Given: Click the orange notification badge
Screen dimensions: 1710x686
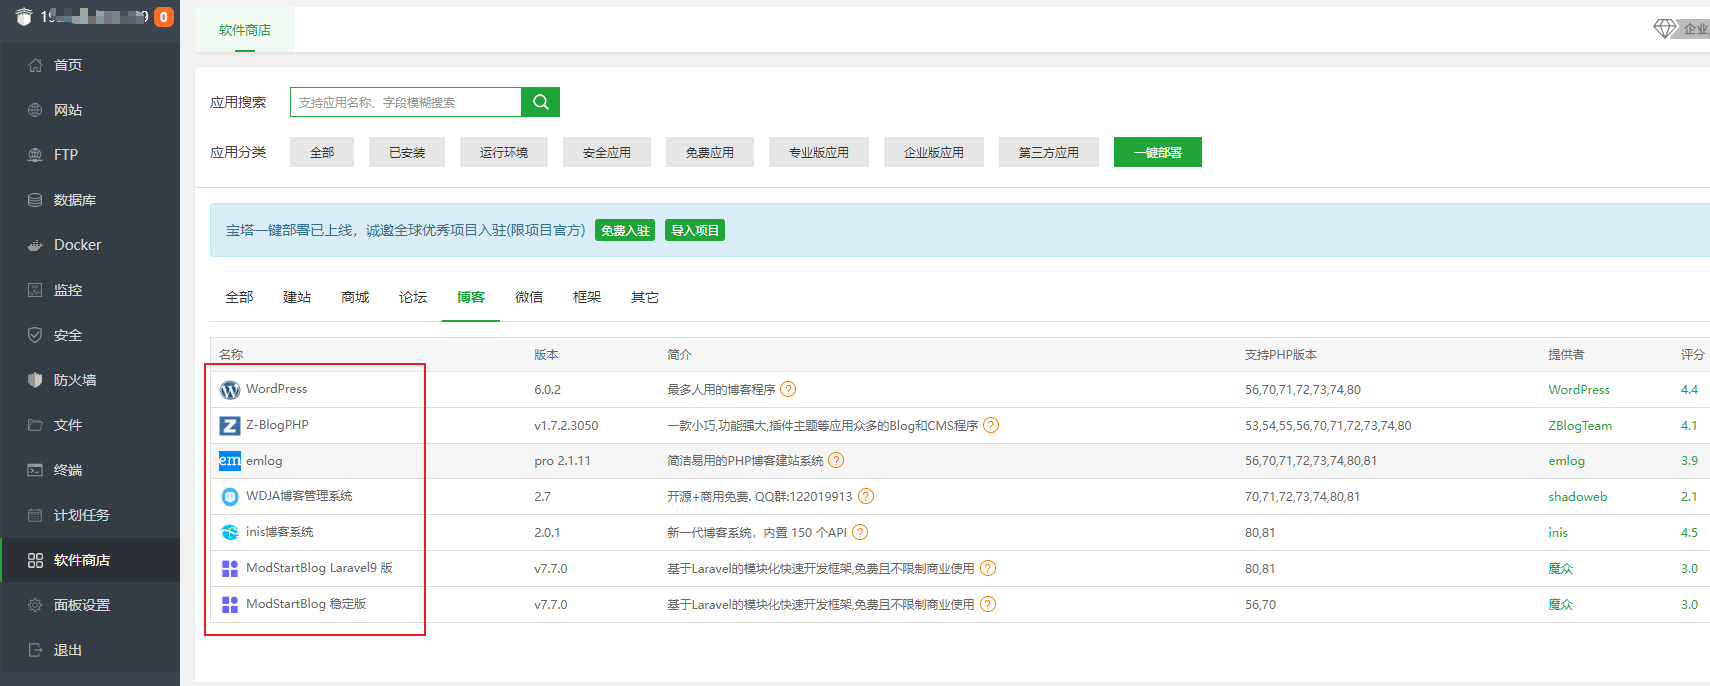Looking at the screenshot, I should coord(164,17).
